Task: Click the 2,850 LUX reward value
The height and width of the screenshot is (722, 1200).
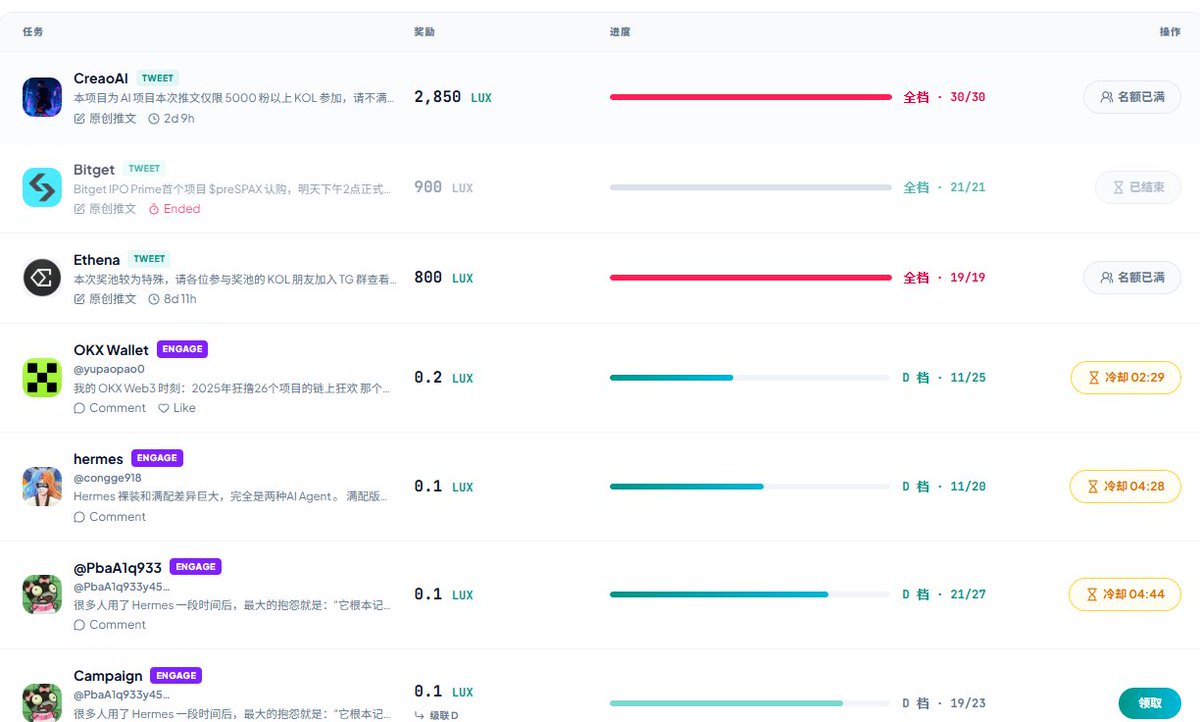Action: 453,97
